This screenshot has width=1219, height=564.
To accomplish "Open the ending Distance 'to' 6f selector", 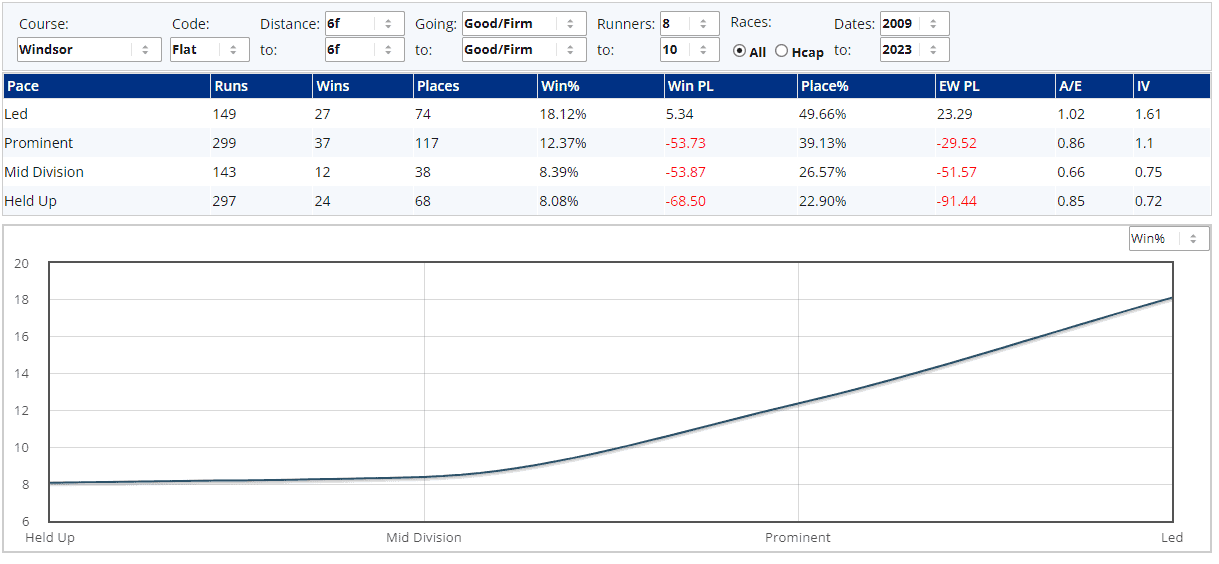I will click(364, 49).
